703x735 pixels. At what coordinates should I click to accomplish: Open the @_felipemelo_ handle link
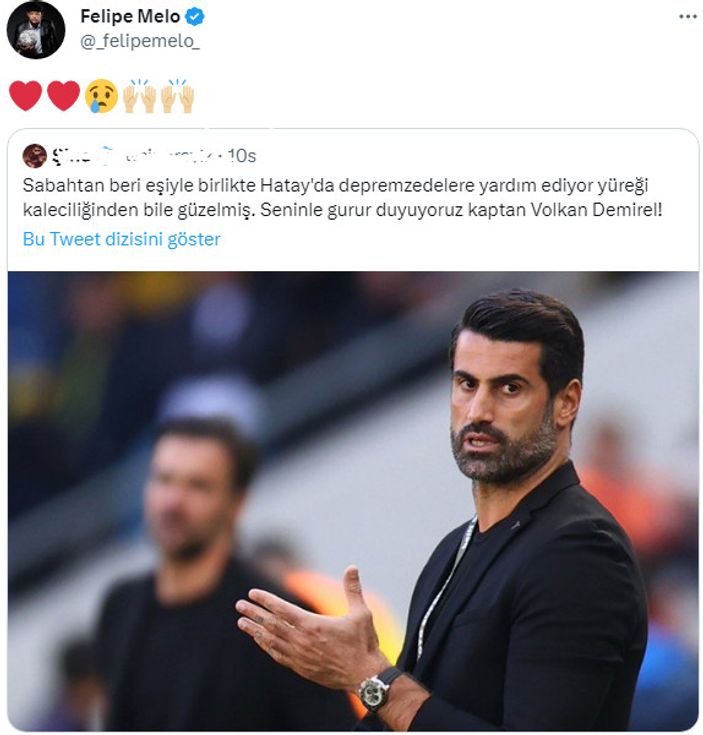tap(140, 41)
